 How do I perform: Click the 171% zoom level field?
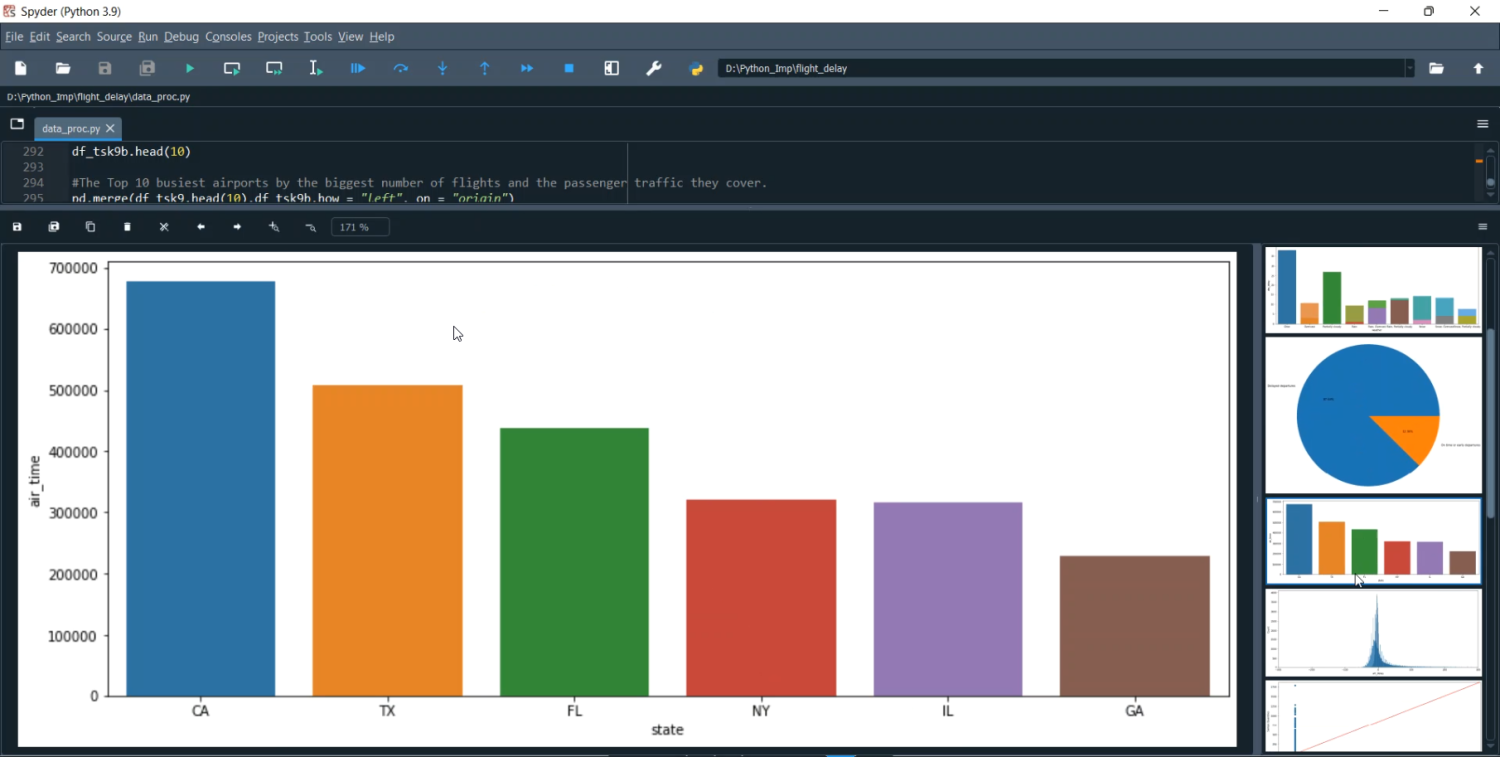(x=359, y=226)
